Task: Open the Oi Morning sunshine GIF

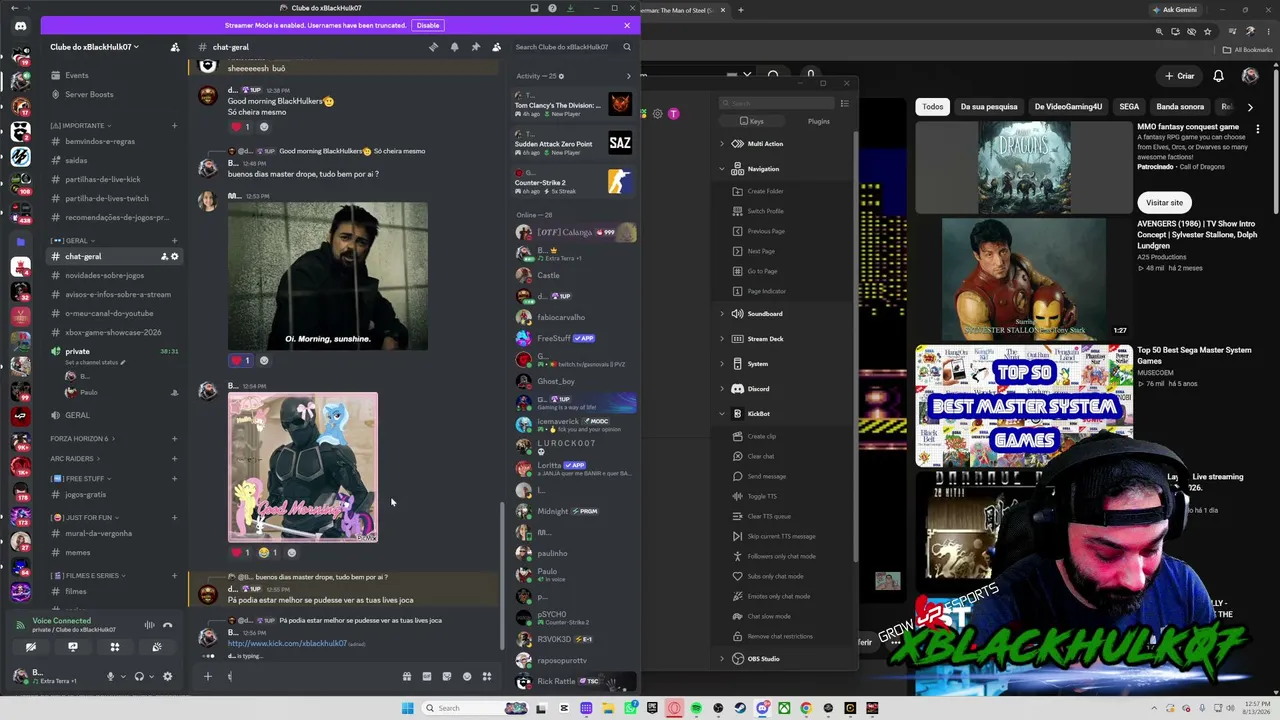Action: (x=328, y=276)
